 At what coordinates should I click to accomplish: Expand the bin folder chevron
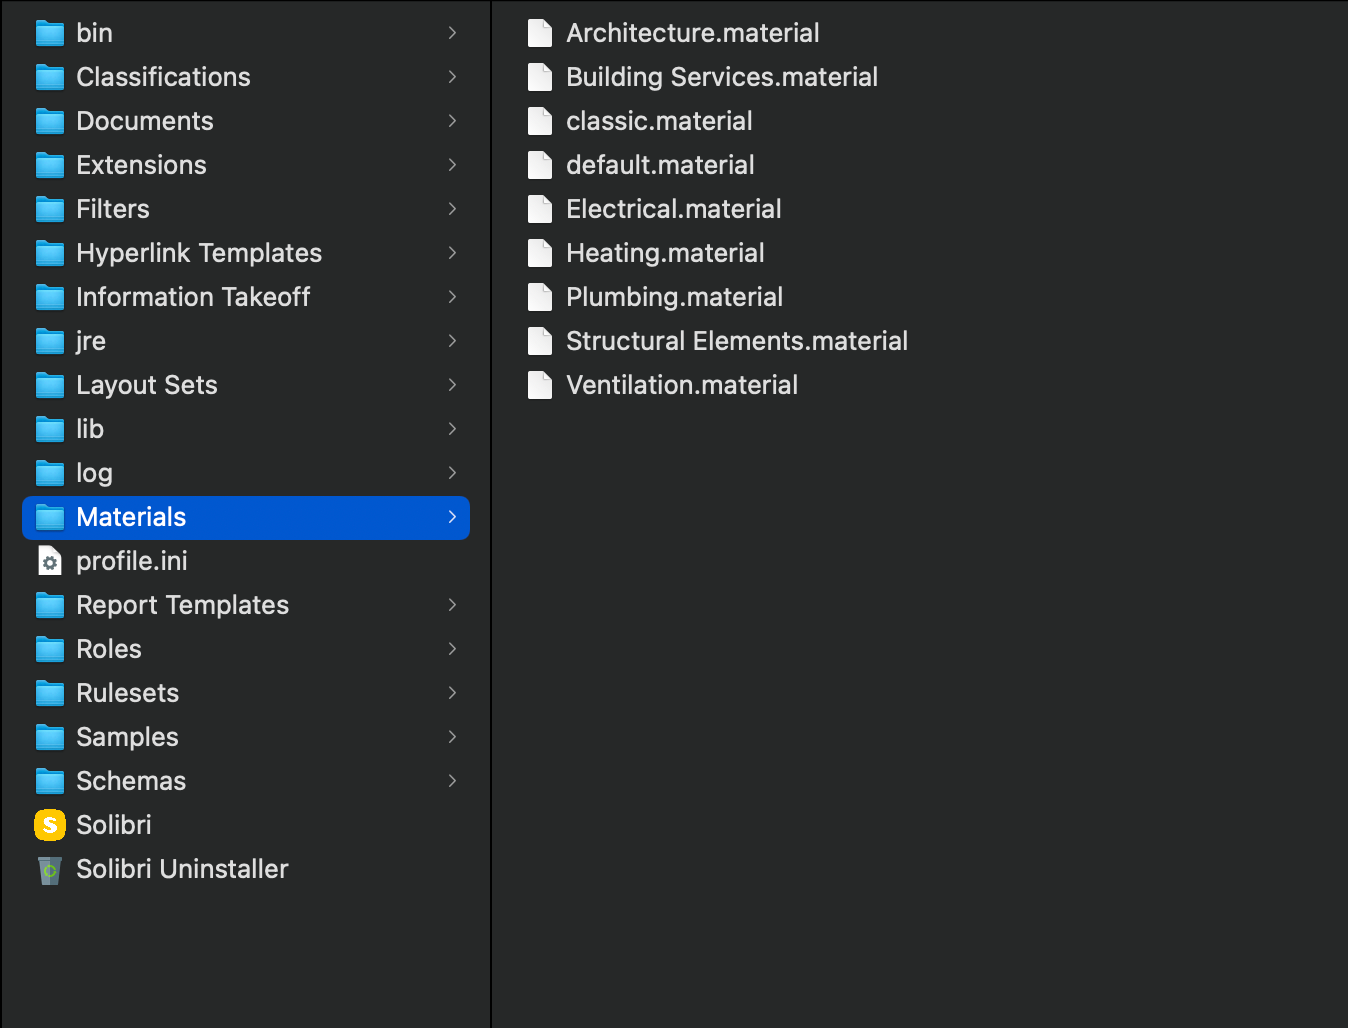[452, 33]
